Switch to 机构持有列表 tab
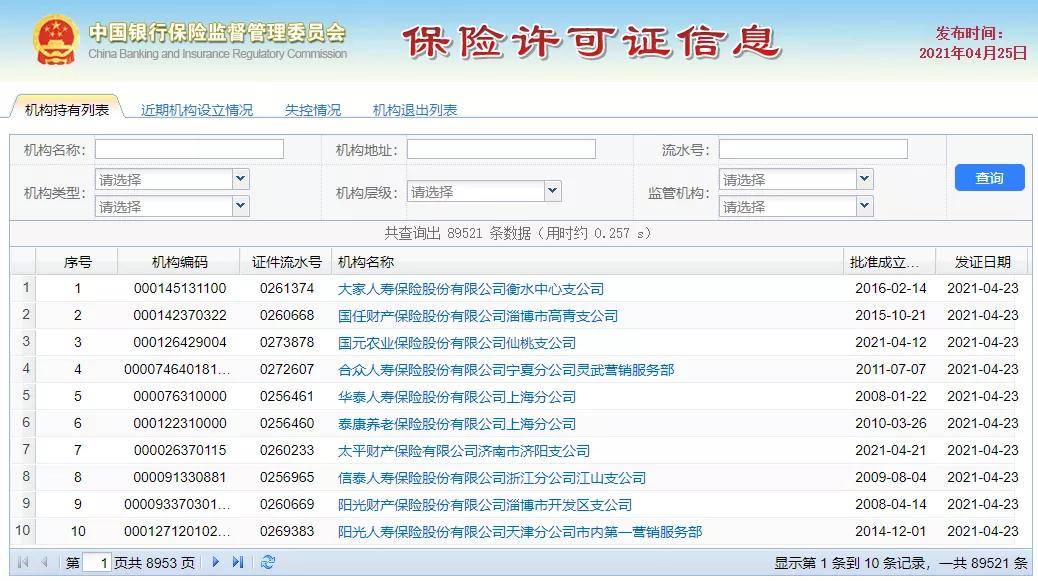The width and height of the screenshot is (1038, 581). [x=67, y=110]
